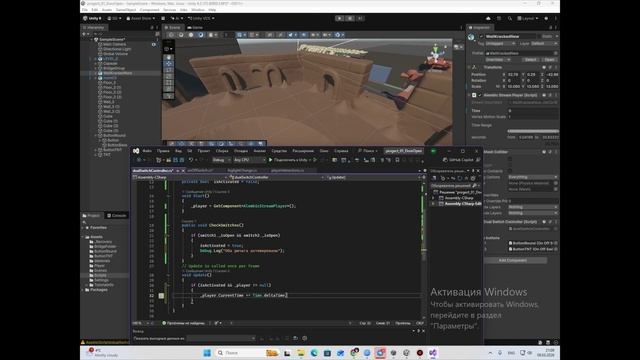This screenshot has width=640, height=360.
Task: Click Undo arrow in Visual Studio toolbar
Action: (x=190, y=160)
